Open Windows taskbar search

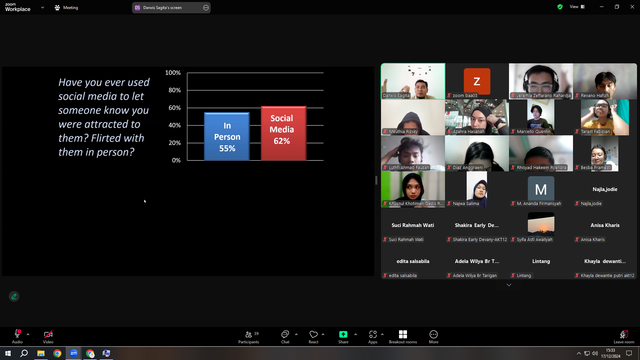(24, 353)
